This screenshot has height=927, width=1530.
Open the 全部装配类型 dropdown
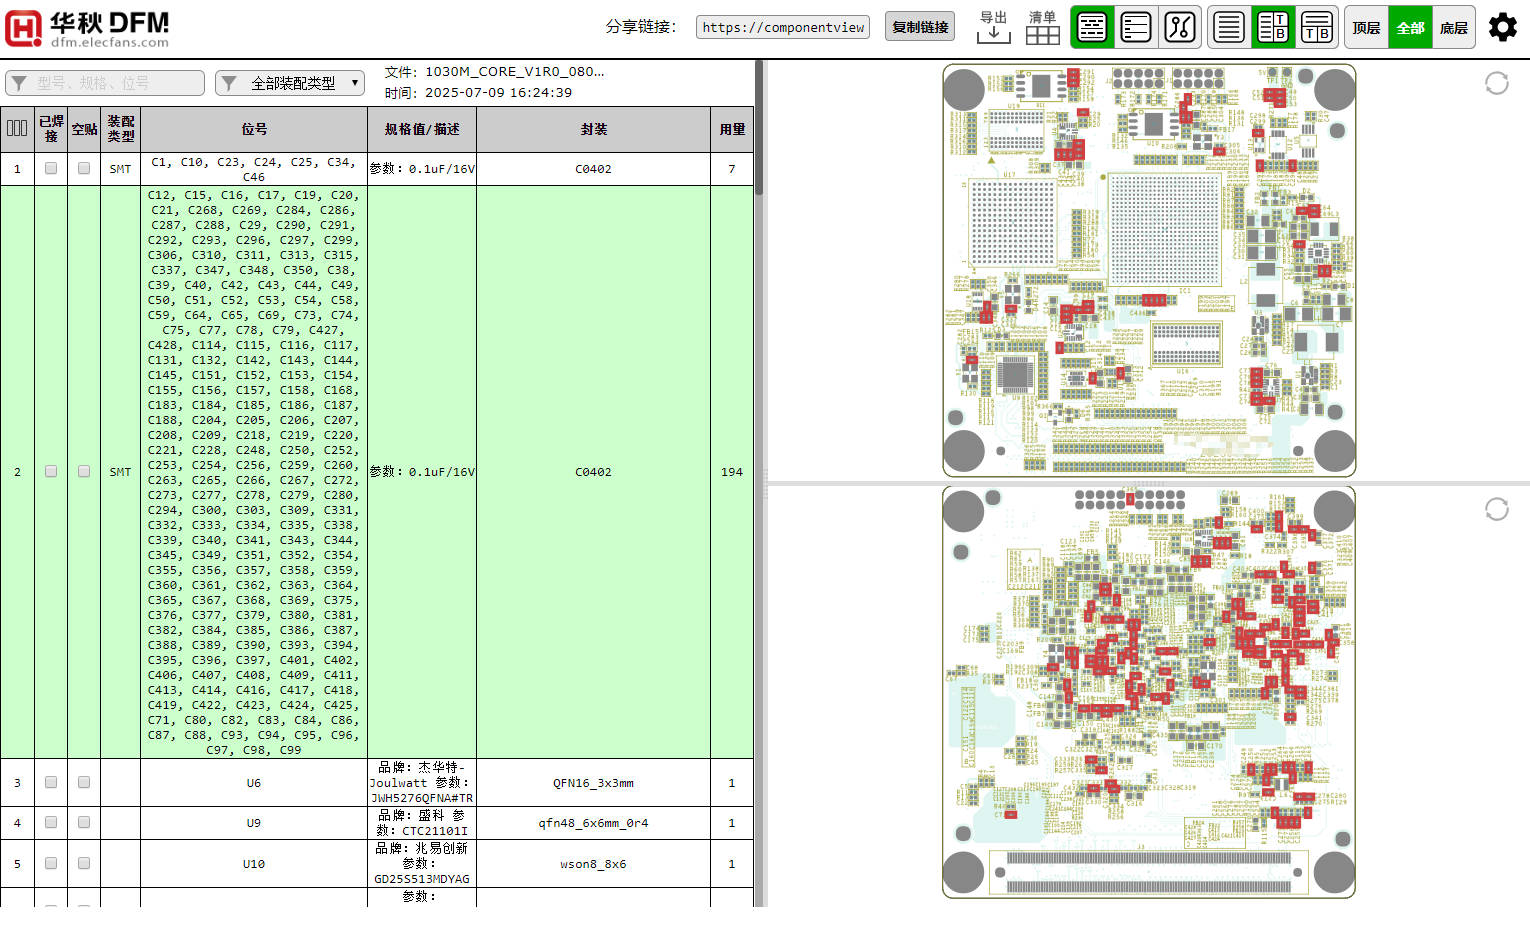[290, 83]
